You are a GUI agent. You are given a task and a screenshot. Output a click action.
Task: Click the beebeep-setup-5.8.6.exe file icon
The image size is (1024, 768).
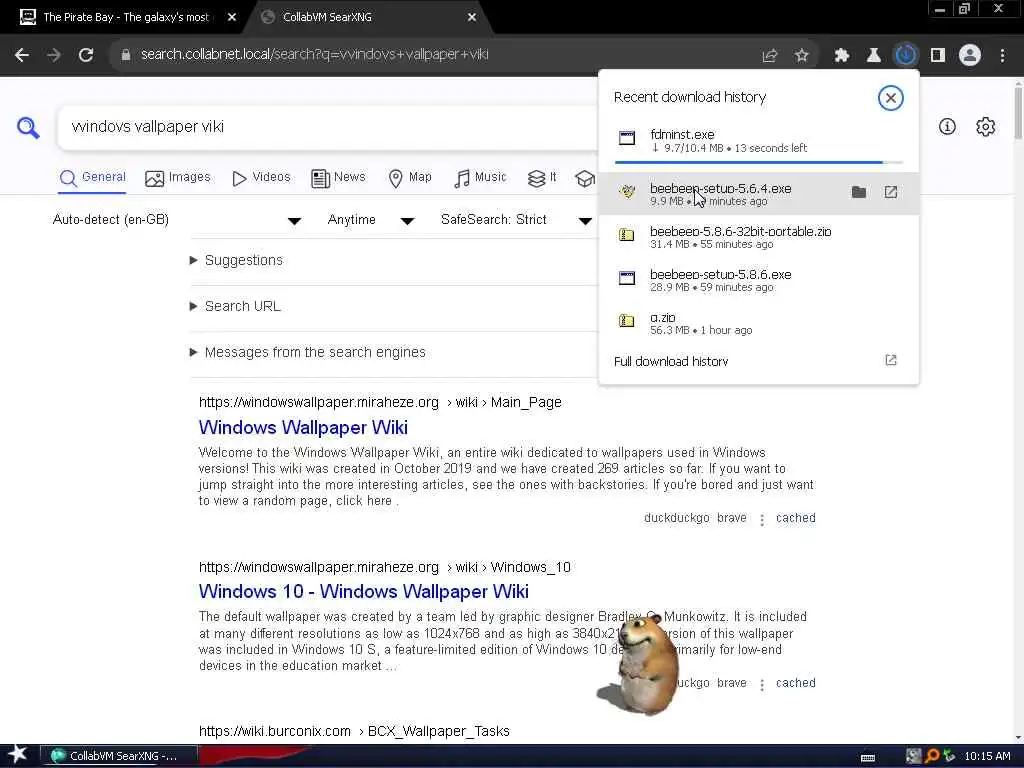click(627, 278)
